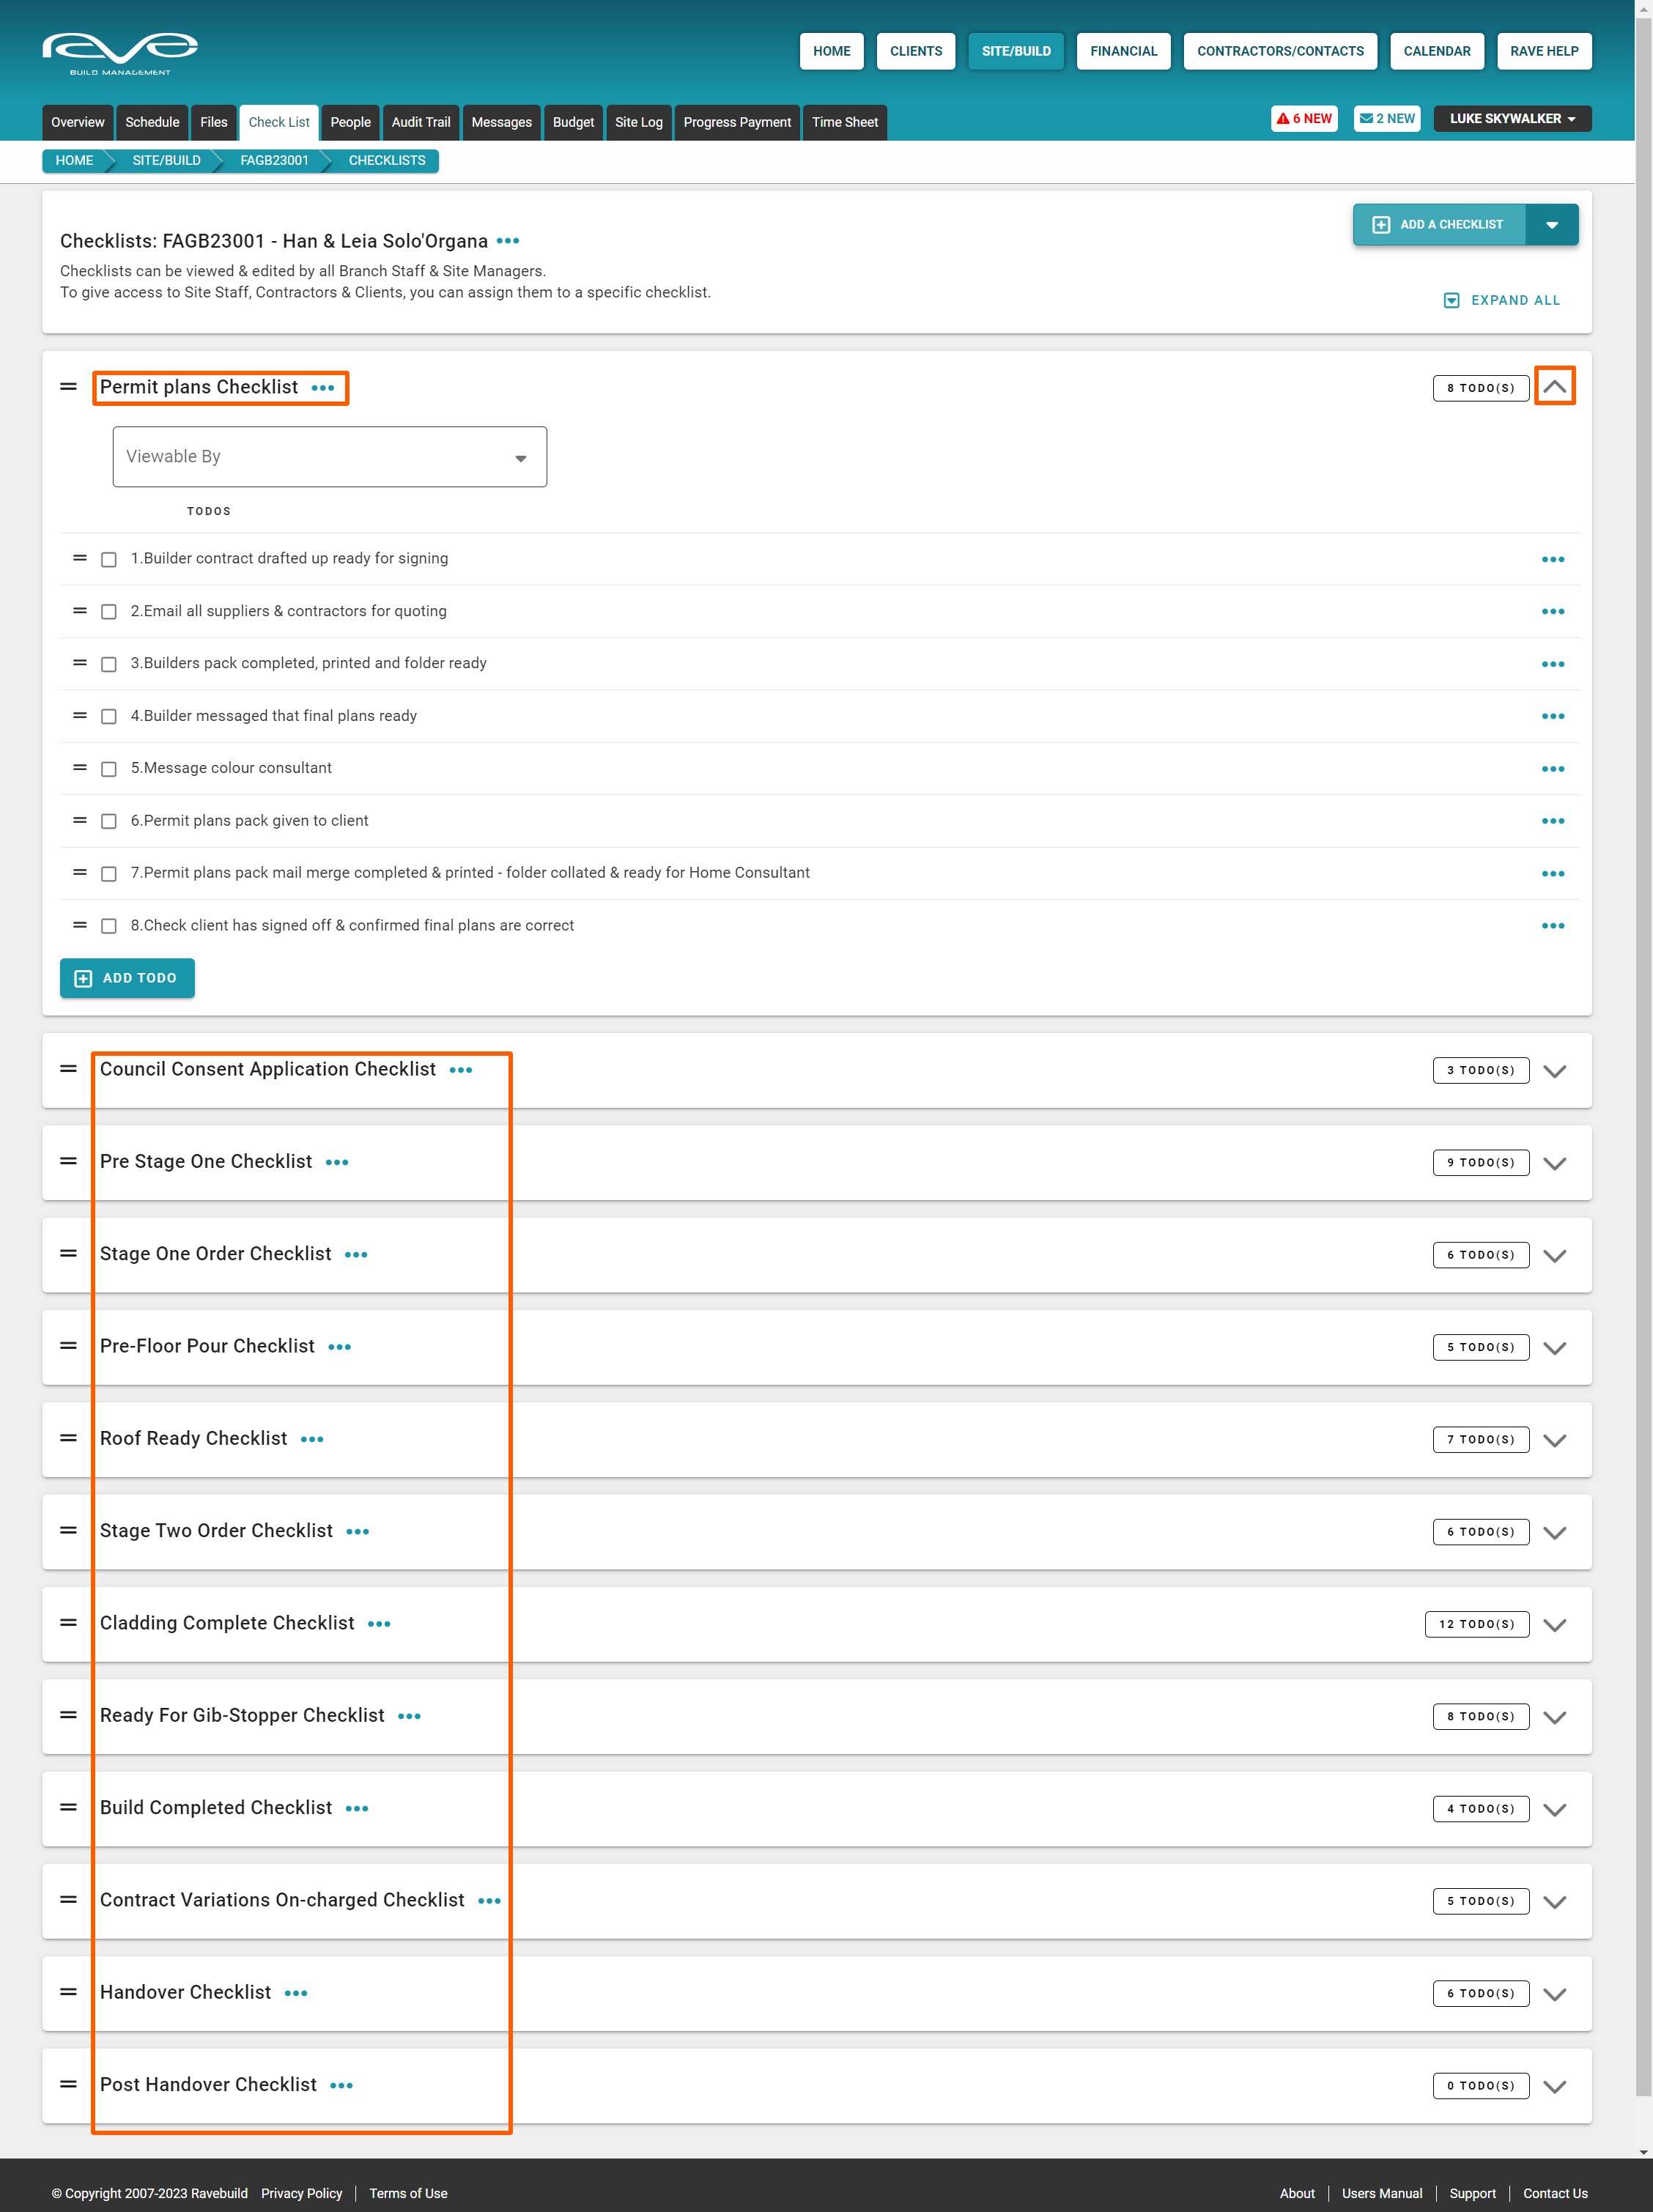Check todo 'Email all suppliers & contractors'
Screen dimensions: 1653x2212
[109, 612]
